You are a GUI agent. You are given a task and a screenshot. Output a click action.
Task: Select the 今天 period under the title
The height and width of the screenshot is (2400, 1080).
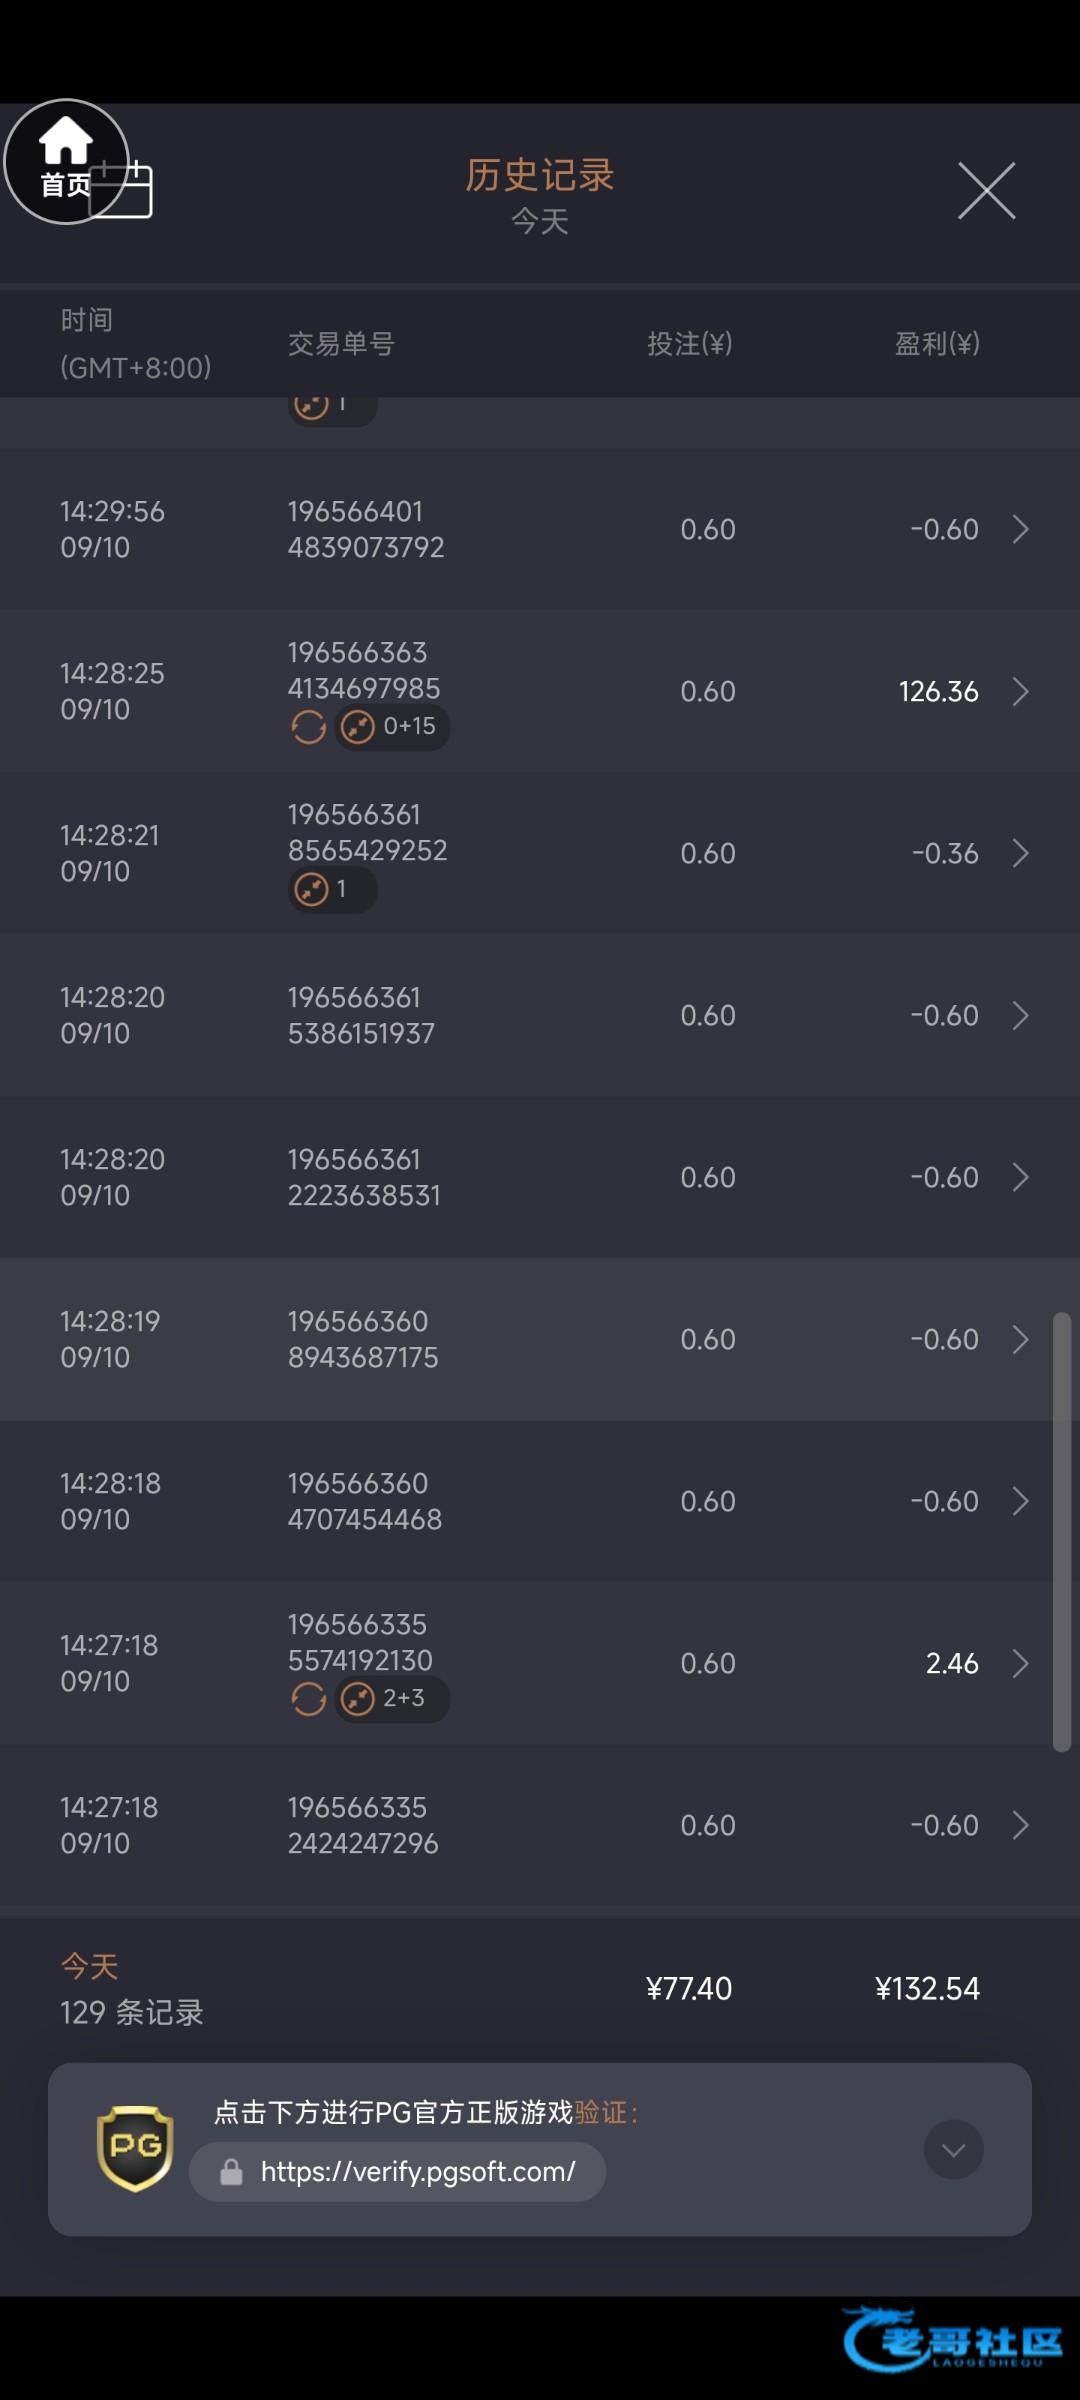tap(540, 221)
